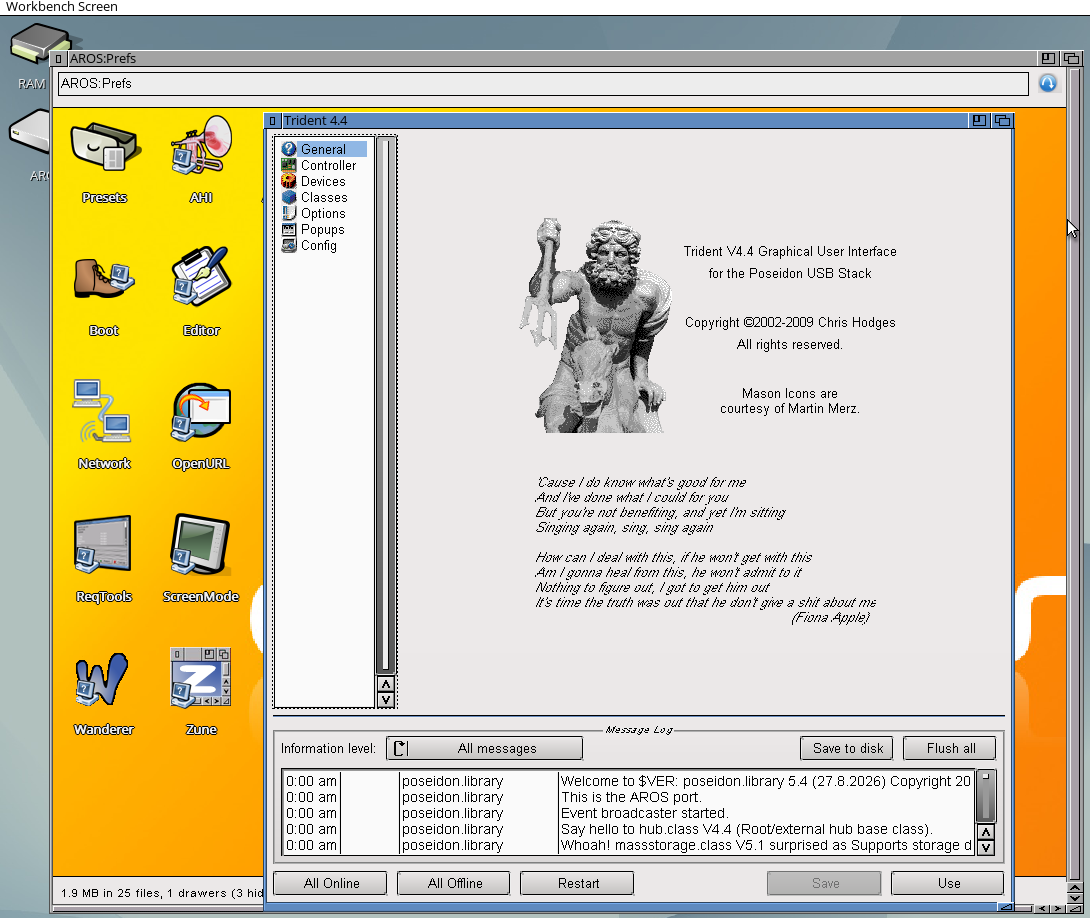The image size is (1090, 918).
Task: Open the Information level cycle dropdown
Action: [x=485, y=748]
